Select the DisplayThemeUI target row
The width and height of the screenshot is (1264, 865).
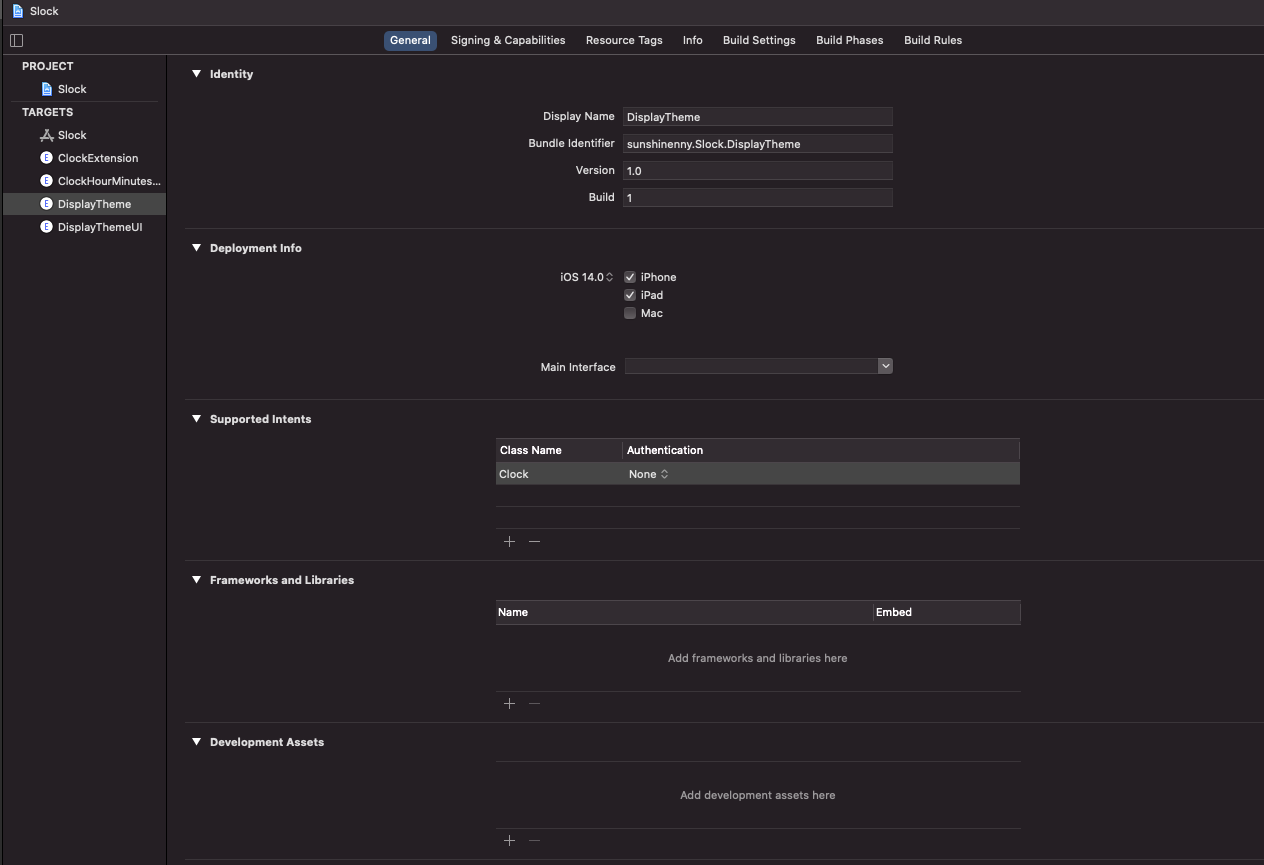click(x=84, y=227)
